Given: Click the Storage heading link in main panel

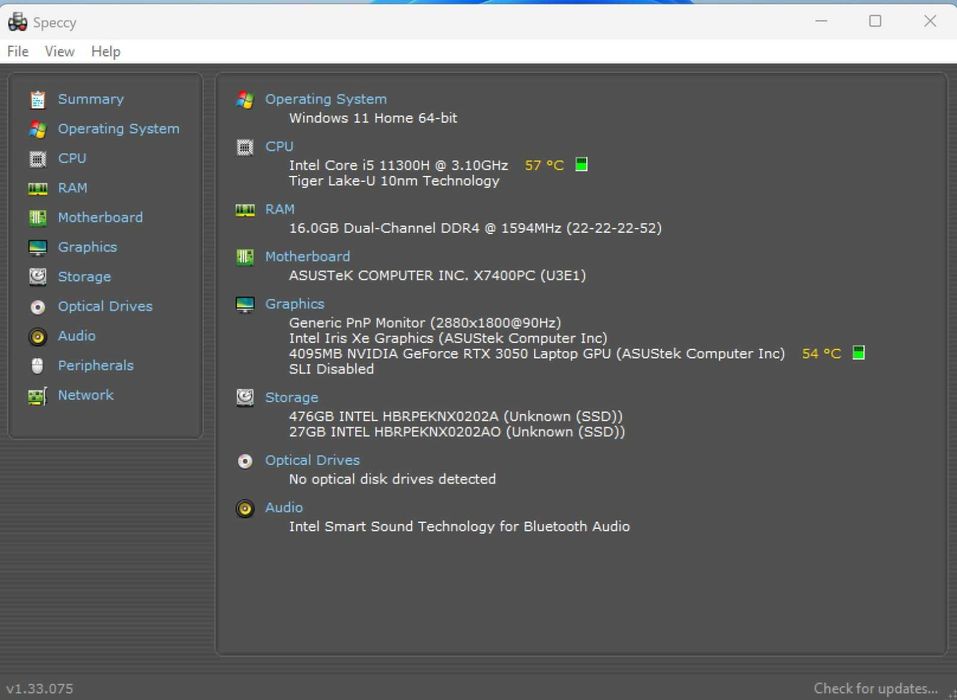Looking at the screenshot, I should 291,397.
